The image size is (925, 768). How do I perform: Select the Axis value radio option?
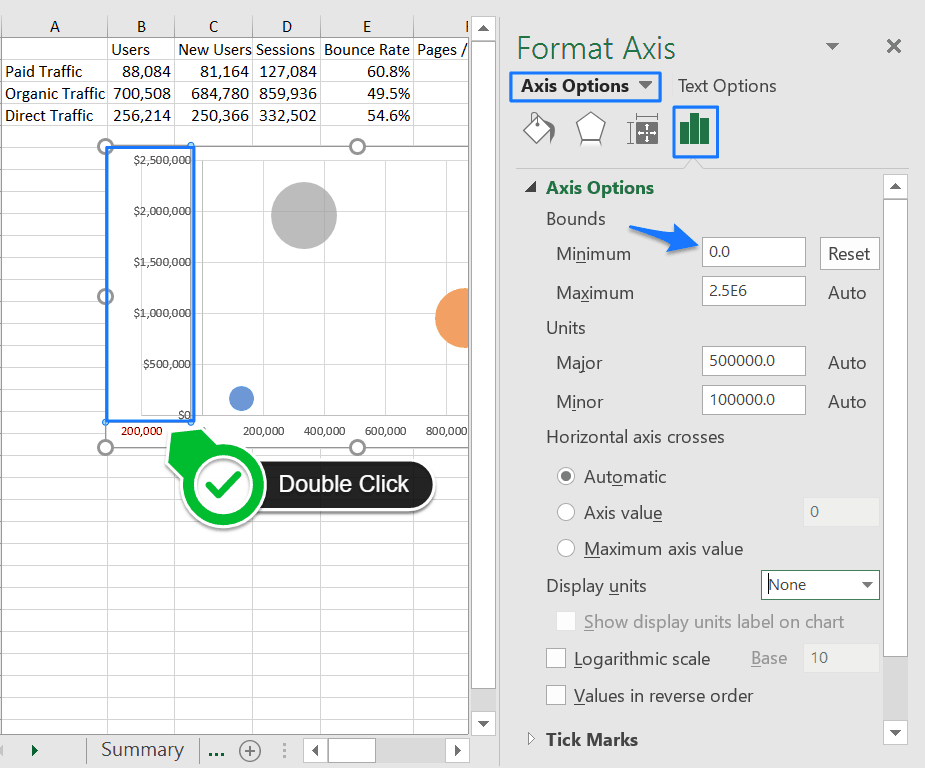tap(566, 512)
